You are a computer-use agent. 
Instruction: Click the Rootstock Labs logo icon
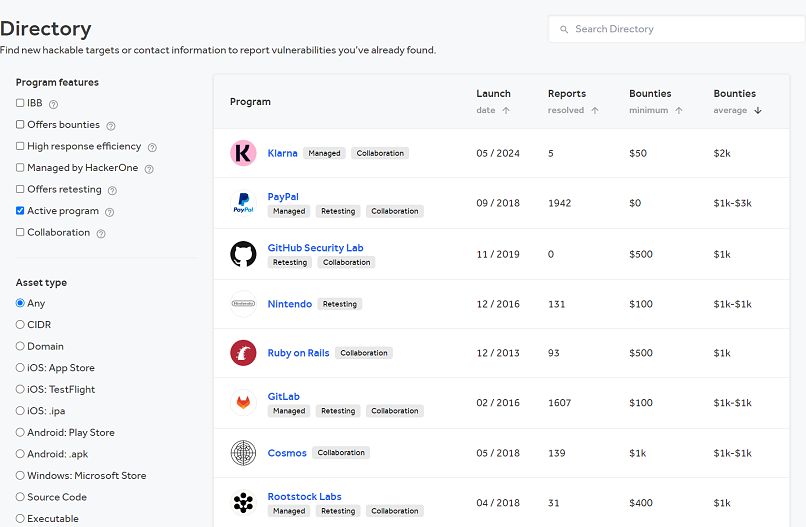pyautogui.click(x=243, y=504)
